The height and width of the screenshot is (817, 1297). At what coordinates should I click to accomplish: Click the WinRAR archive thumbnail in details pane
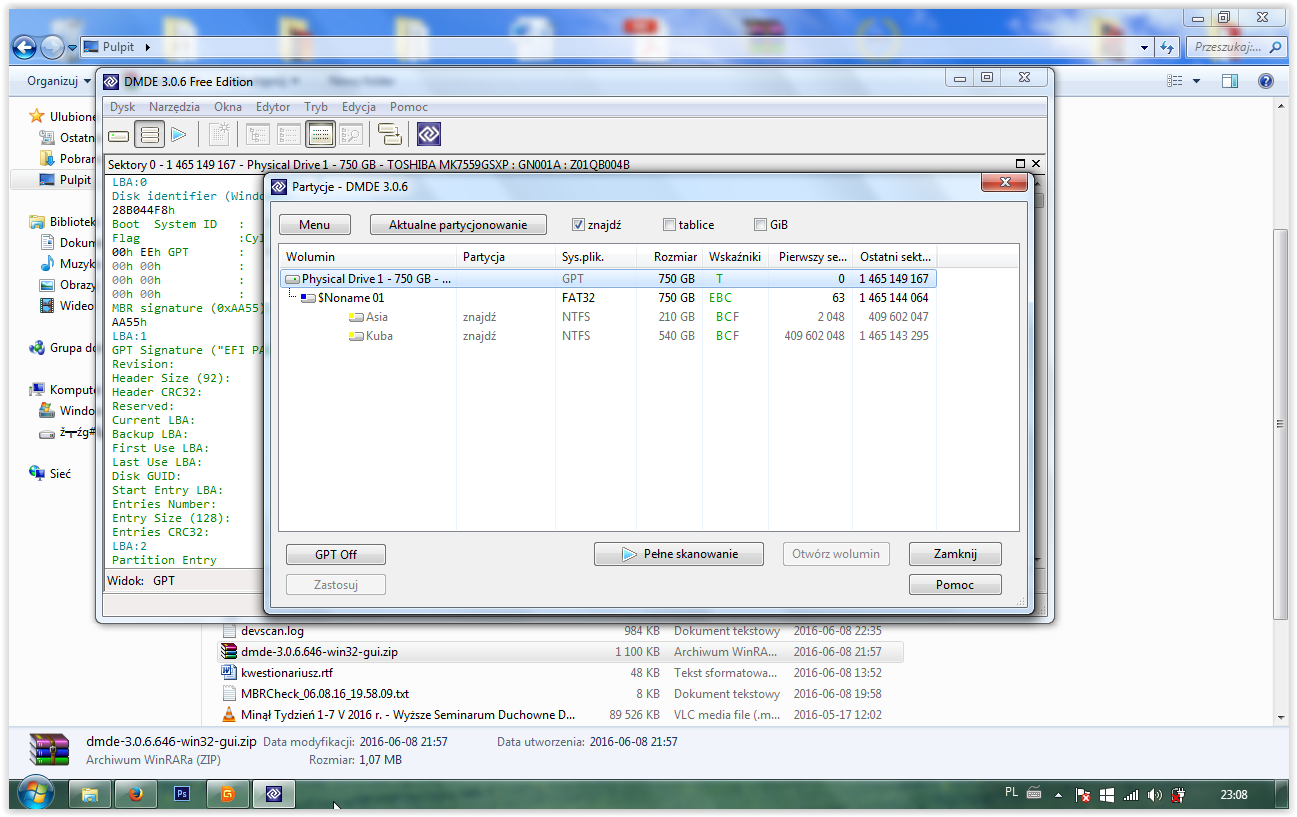[x=48, y=750]
